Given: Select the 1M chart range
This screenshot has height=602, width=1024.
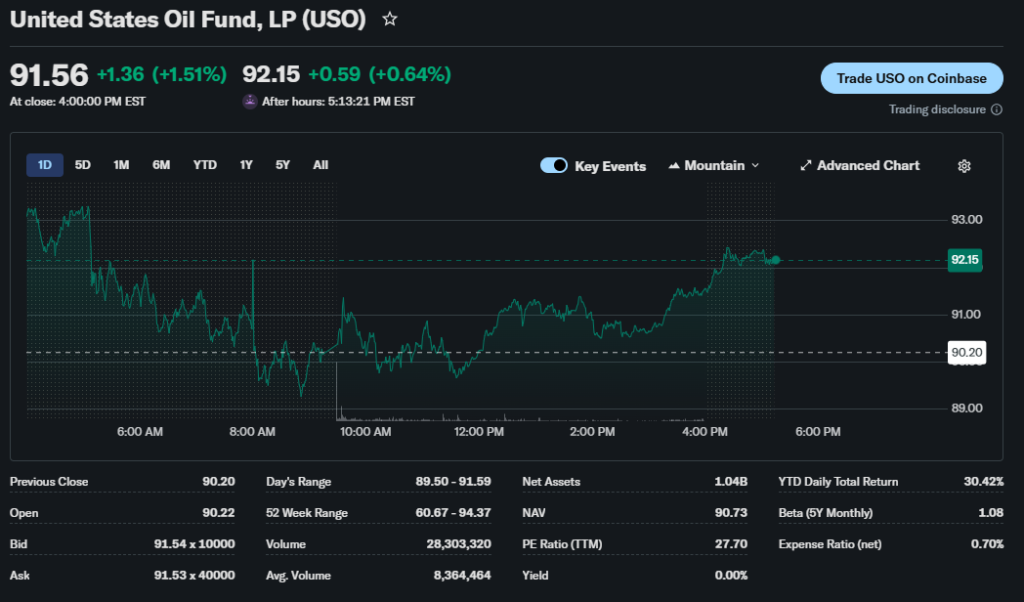Looking at the screenshot, I should coord(121,165).
